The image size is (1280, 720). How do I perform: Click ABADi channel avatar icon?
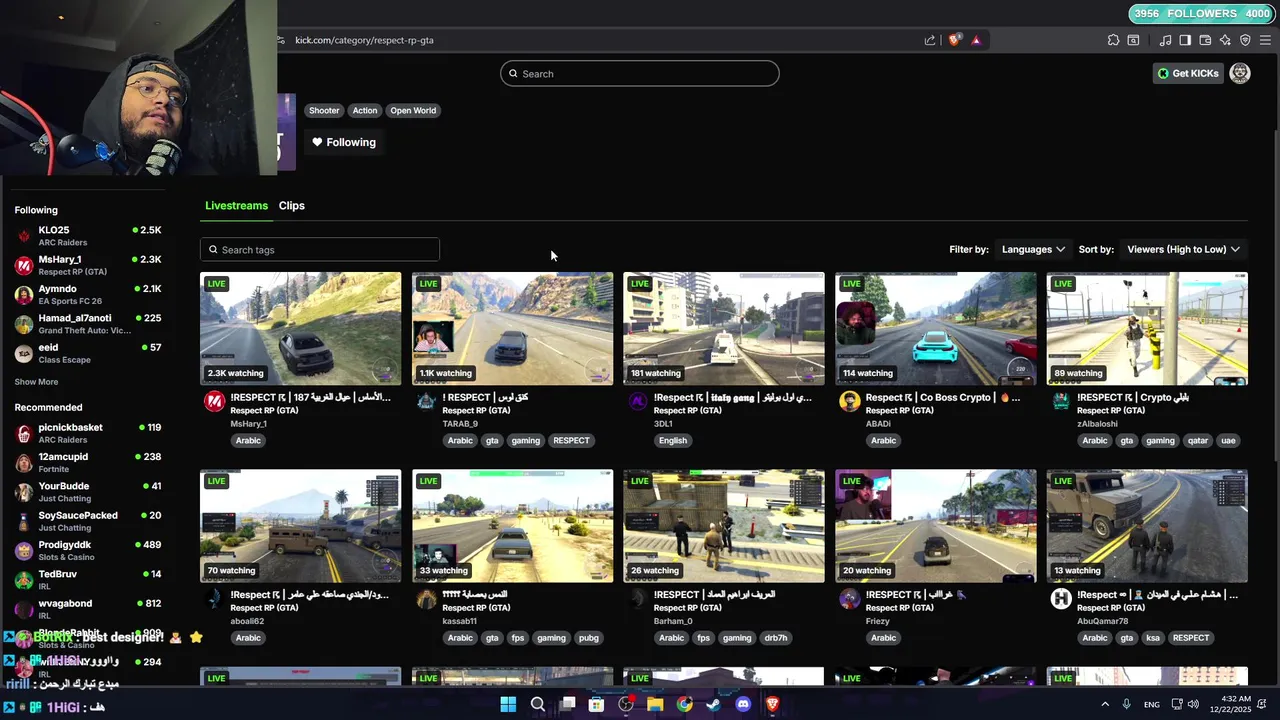850,402
